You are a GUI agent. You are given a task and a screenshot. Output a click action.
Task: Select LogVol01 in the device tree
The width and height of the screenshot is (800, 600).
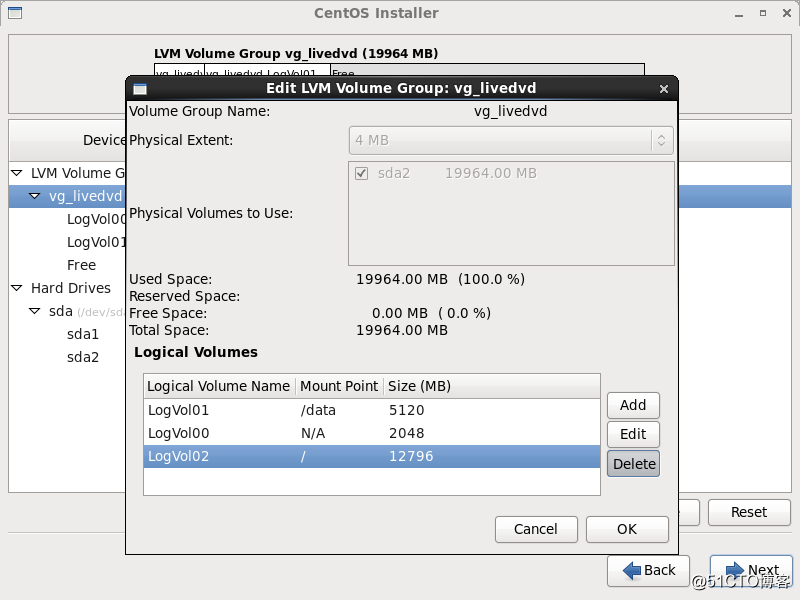pos(96,242)
